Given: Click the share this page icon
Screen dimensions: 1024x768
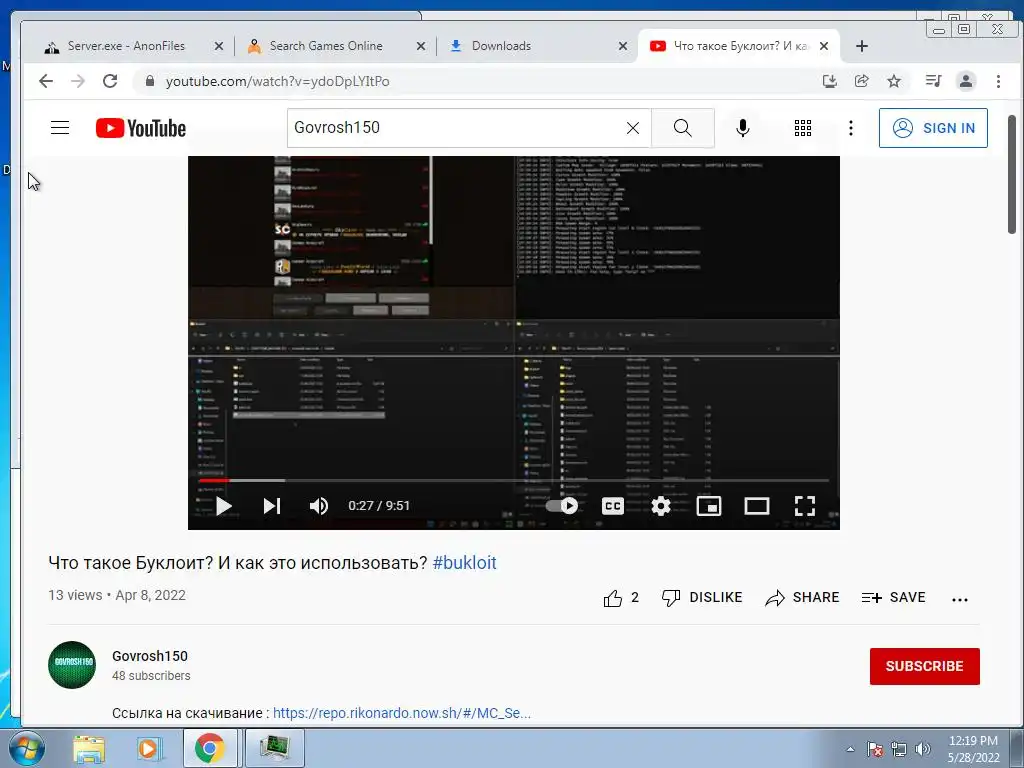Looking at the screenshot, I should tap(861, 81).
